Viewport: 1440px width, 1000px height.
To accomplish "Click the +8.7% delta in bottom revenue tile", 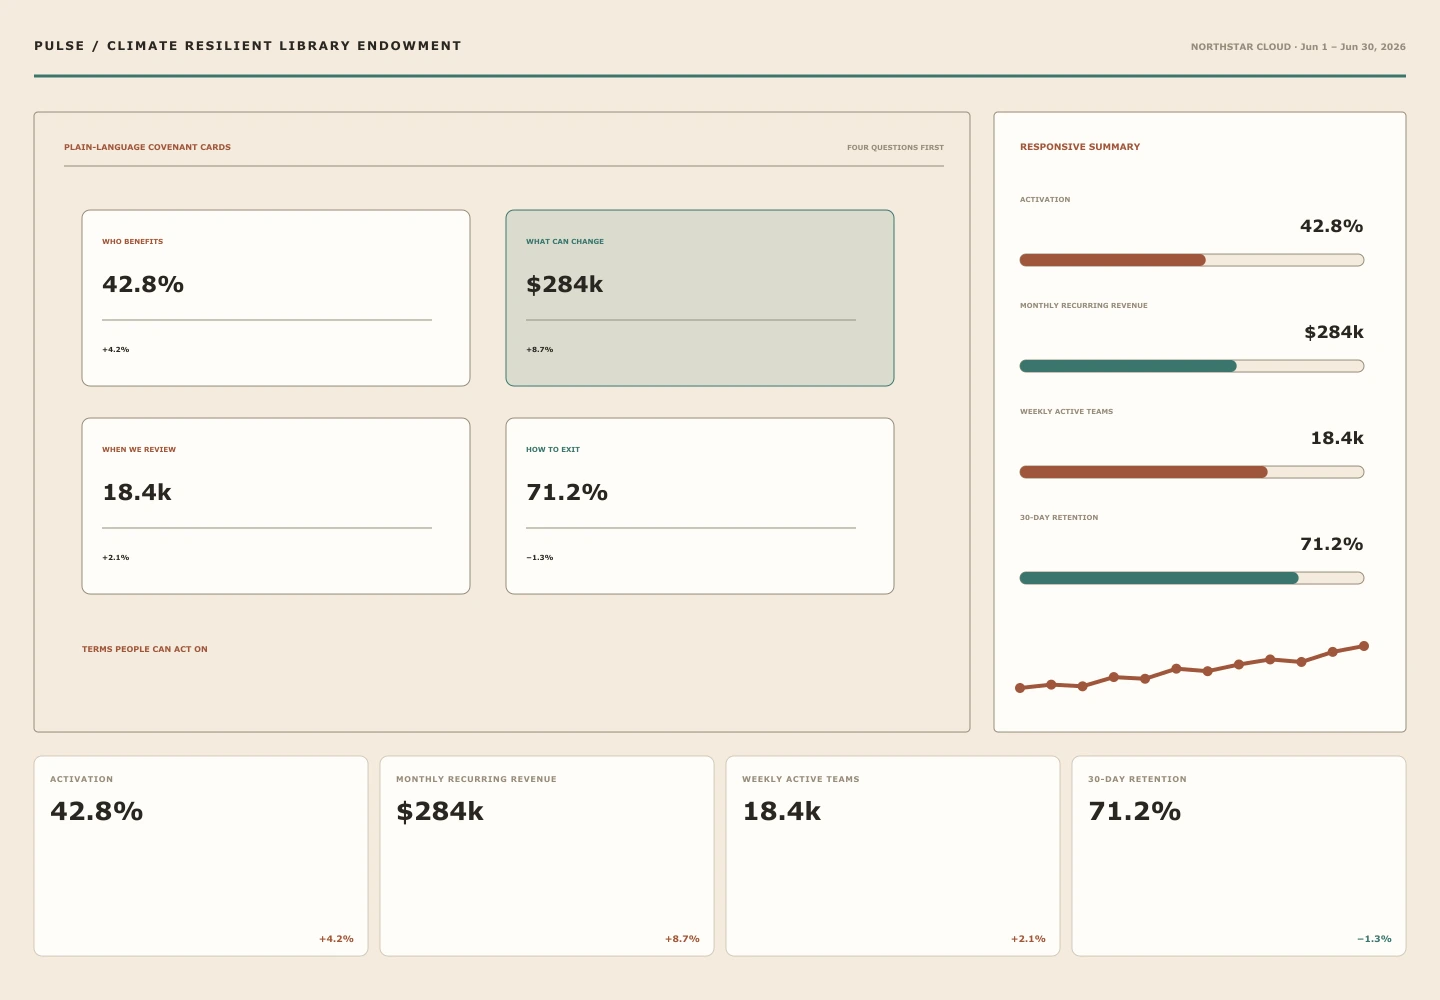I will click(x=682, y=939).
